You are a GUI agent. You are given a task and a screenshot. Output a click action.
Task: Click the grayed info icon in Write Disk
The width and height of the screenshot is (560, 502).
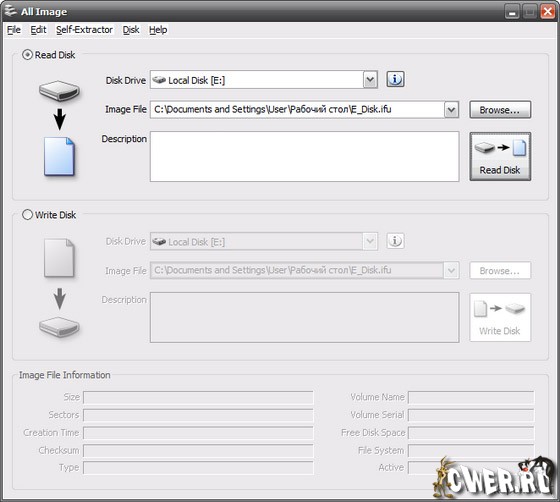395,241
